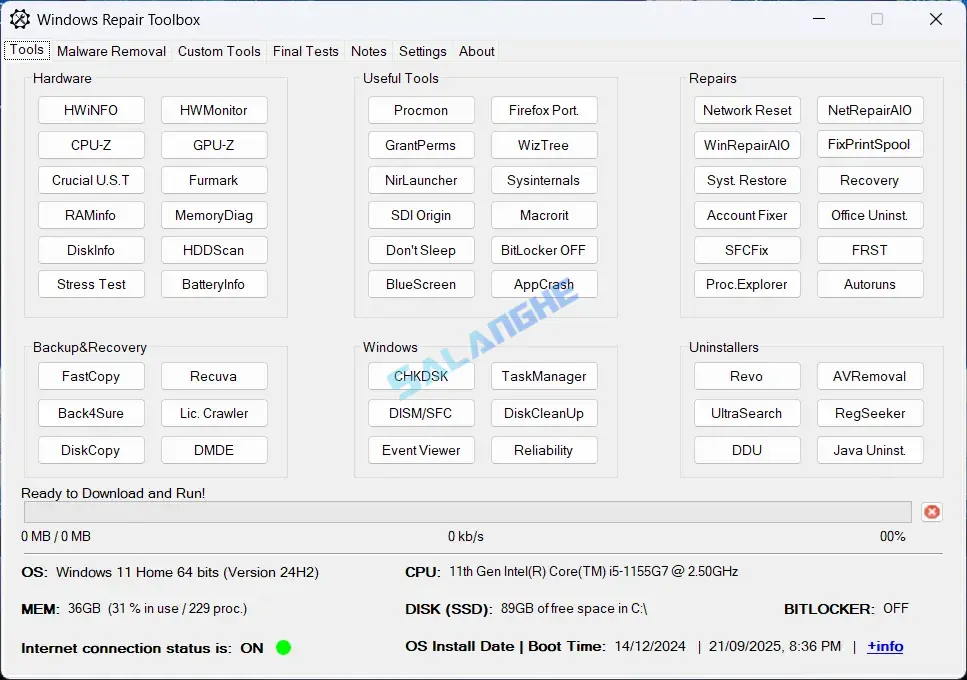Open the +info link near boot time
Viewport: 967px width, 680px height.
coord(885,647)
